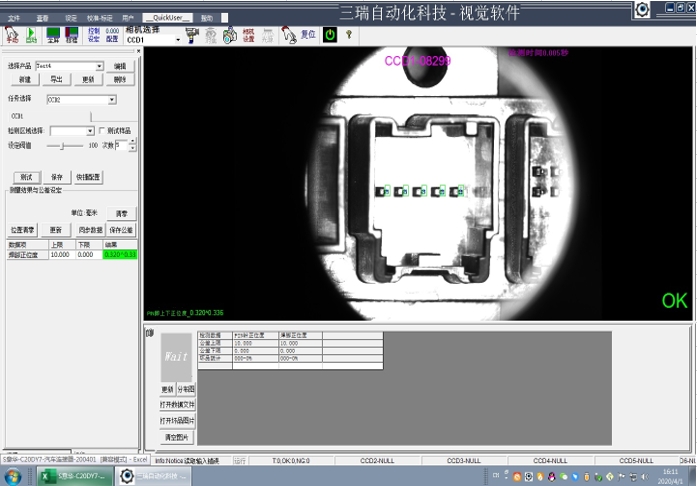Viewport: 697px width, 486px height.
Task: Click the 设定阈值 threshold slider
Action: click(x=63, y=146)
